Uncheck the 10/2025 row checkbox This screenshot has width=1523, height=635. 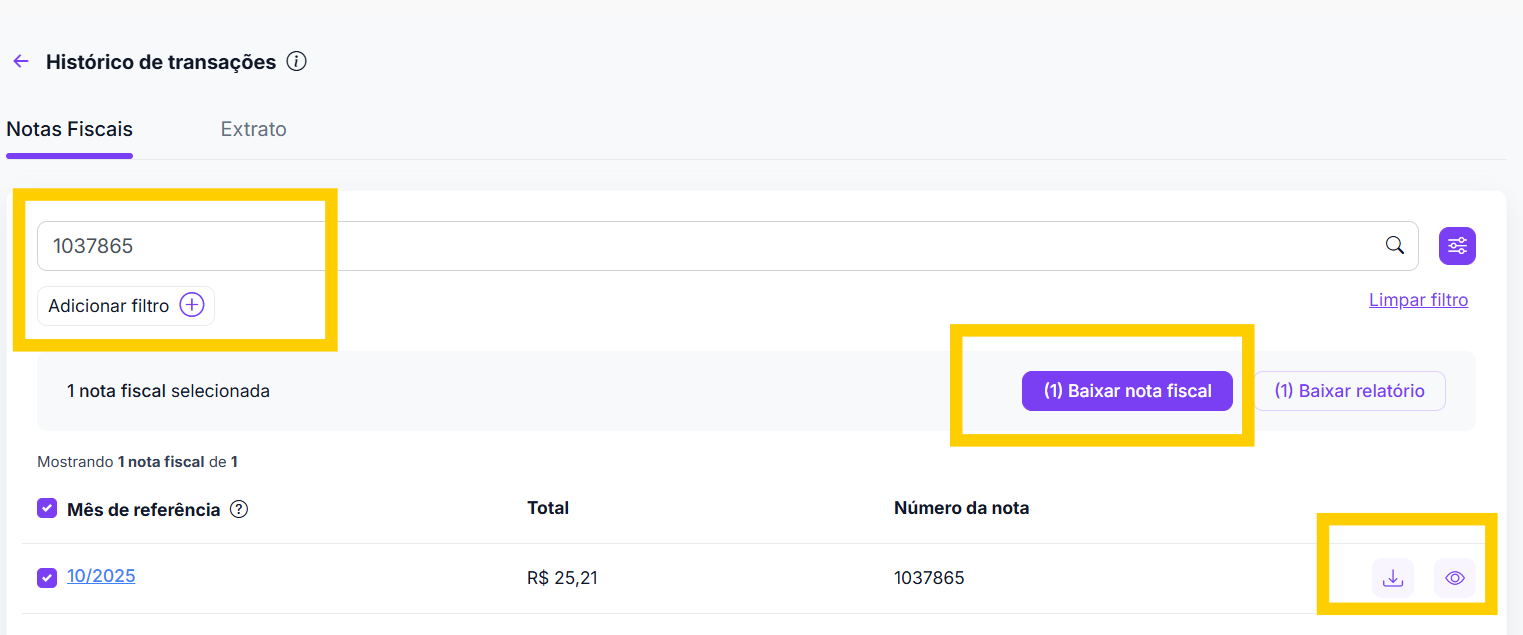[47, 578]
